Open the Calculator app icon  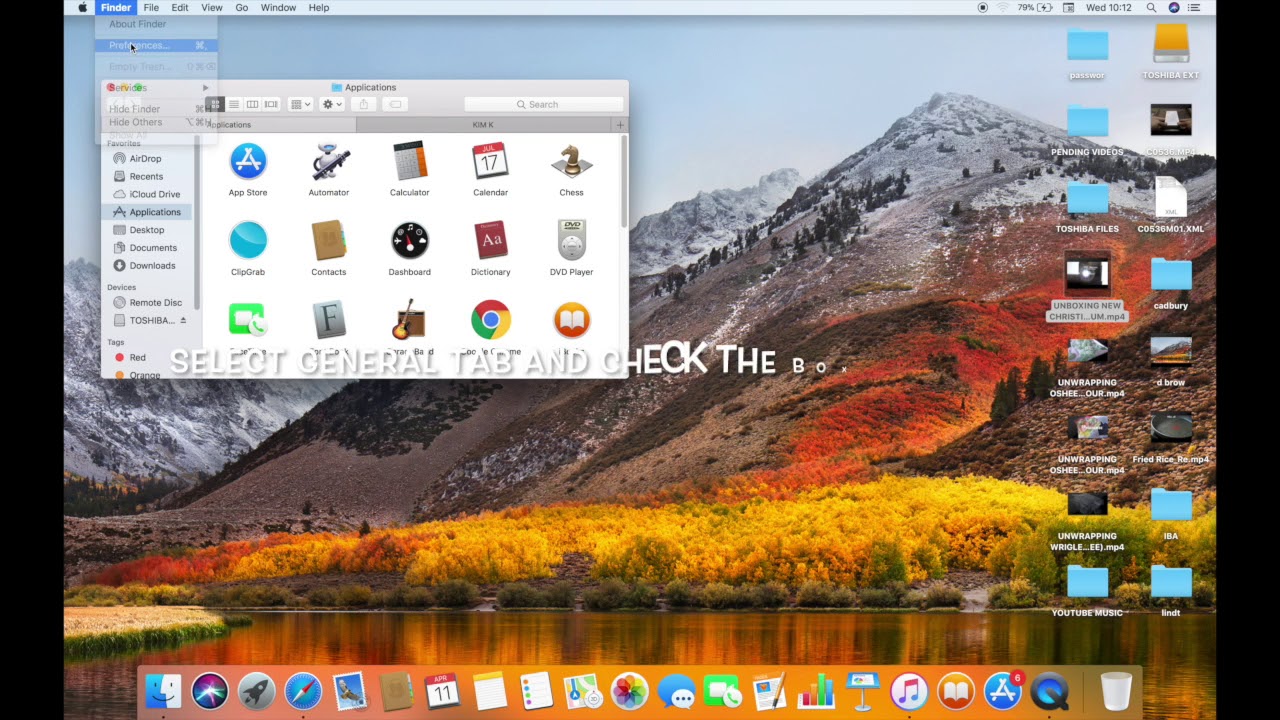click(x=409, y=161)
